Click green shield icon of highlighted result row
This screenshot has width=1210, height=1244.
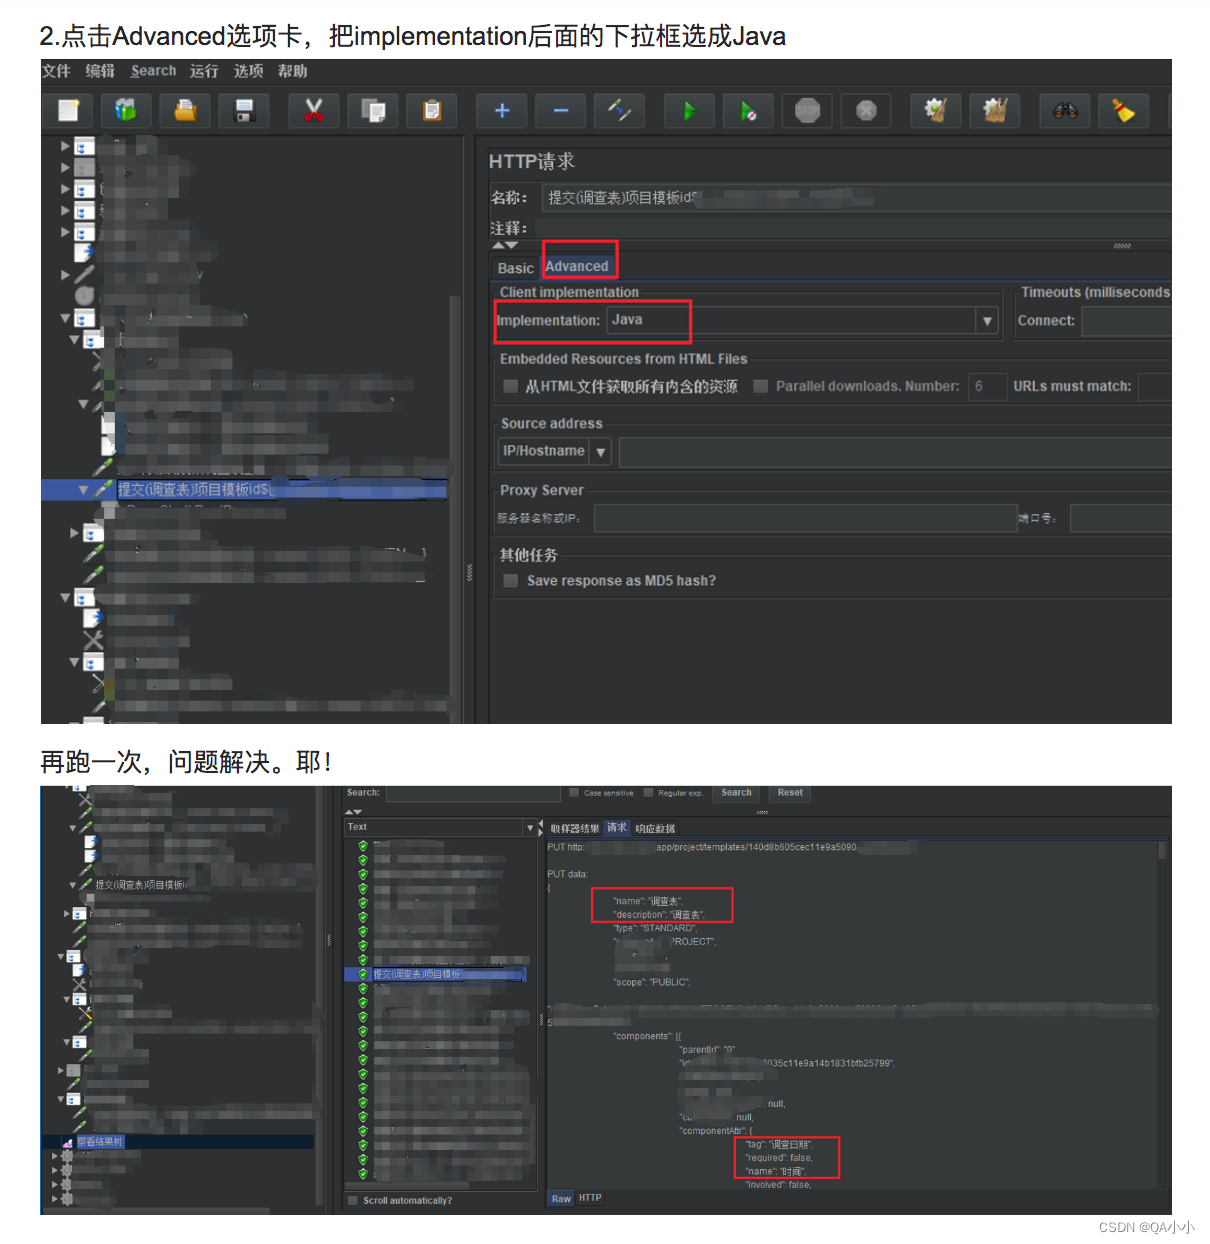tap(362, 974)
